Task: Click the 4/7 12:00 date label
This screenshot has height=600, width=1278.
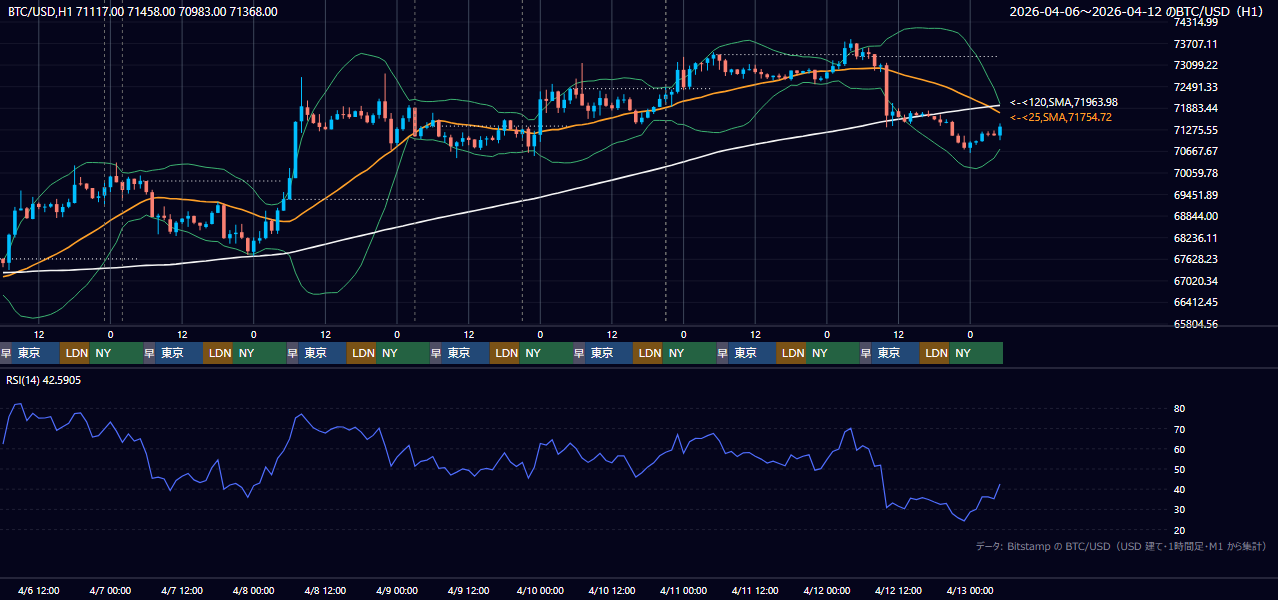Action: coord(182,590)
